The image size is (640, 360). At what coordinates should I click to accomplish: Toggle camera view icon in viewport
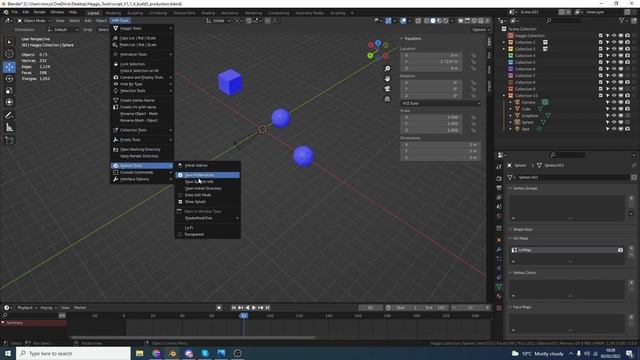click(387, 89)
